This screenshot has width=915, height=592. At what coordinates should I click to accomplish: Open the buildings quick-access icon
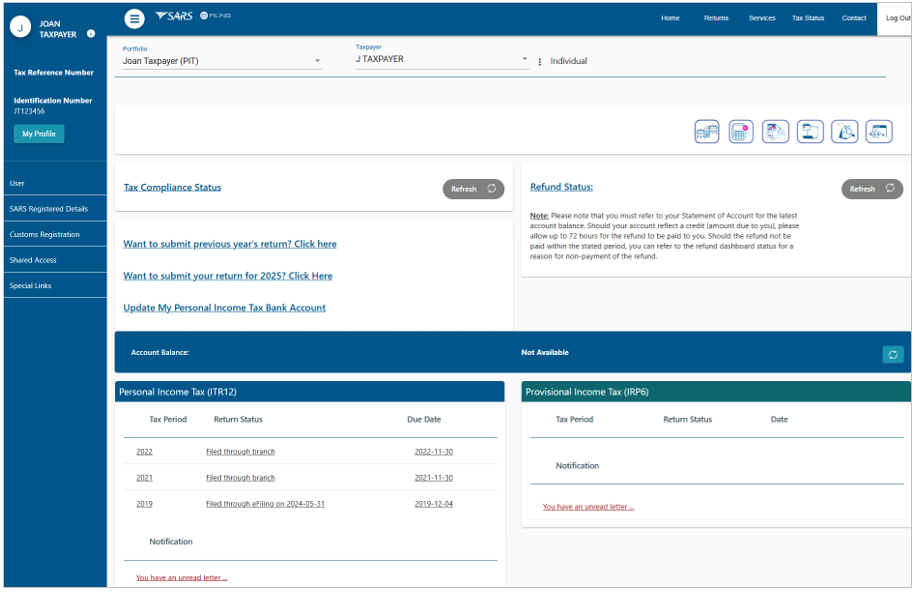click(x=707, y=131)
